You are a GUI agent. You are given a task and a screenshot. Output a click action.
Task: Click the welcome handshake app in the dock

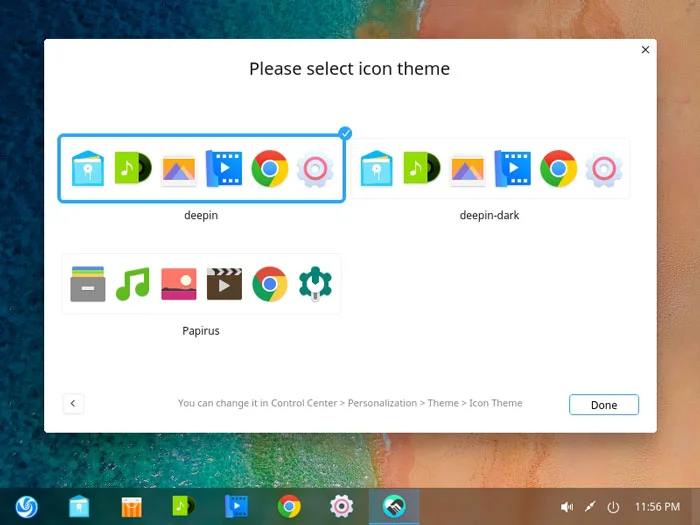point(394,506)
